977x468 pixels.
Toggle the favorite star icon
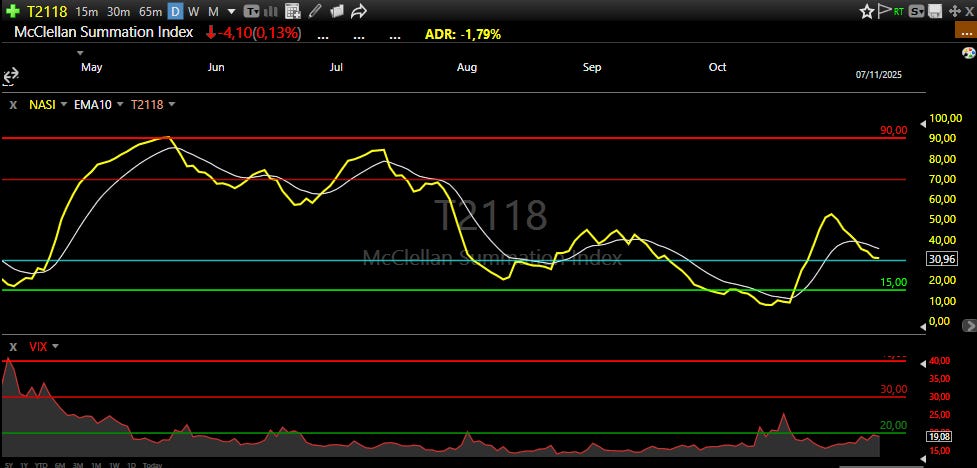867,11
